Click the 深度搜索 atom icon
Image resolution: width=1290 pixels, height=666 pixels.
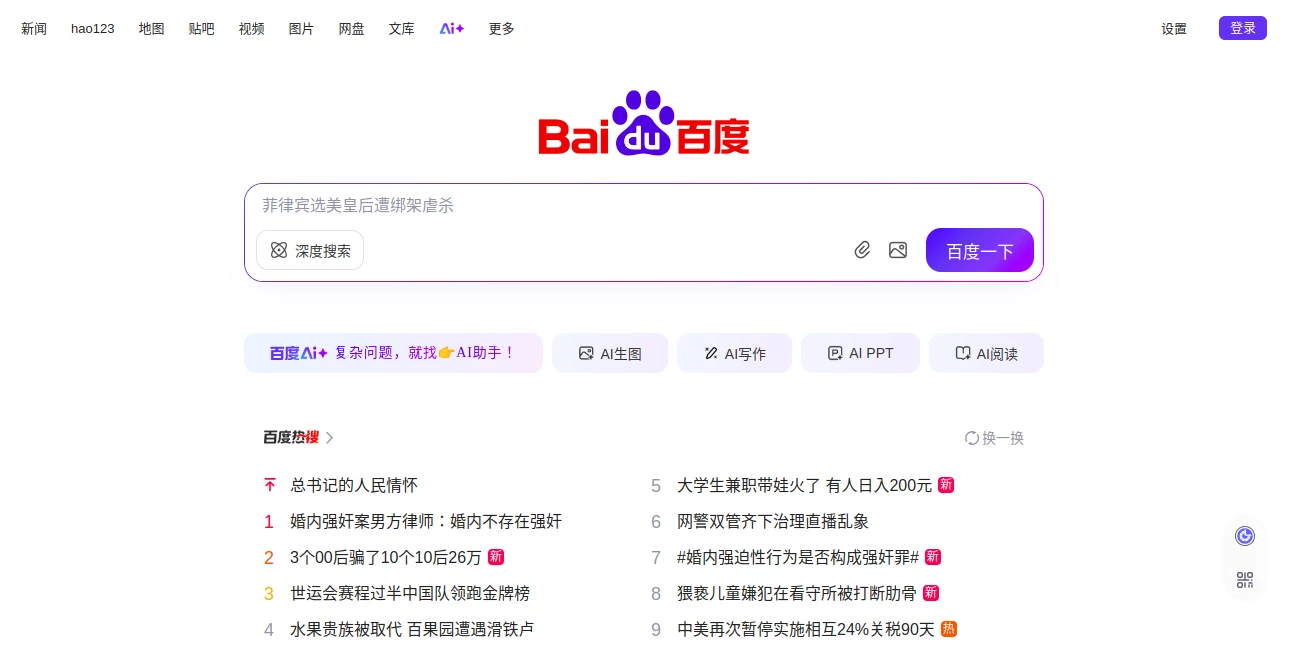pyautogui.click(x=279, y=250)
